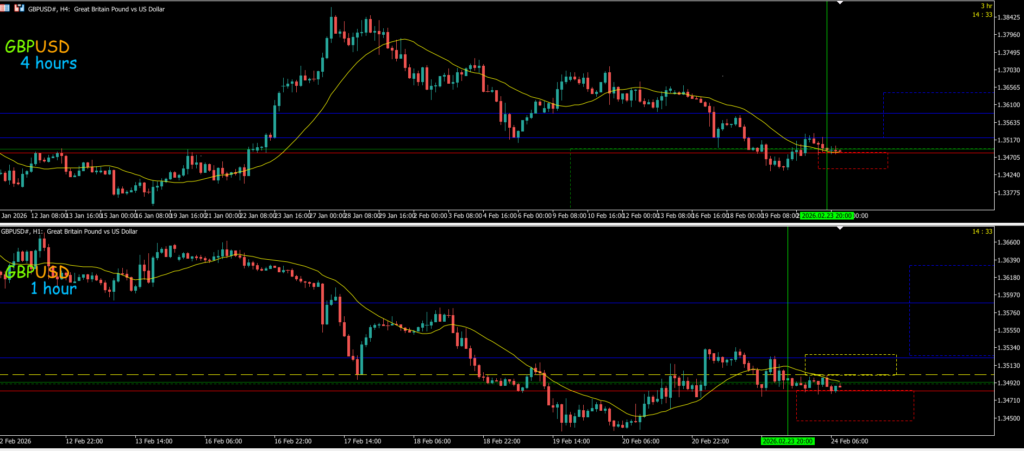The height and width of the screenshot is (451, 1024).
Task: Select the yellow dashed rectangle on the H1 chart
Action: pyautogui.click(x=850, y=355)
